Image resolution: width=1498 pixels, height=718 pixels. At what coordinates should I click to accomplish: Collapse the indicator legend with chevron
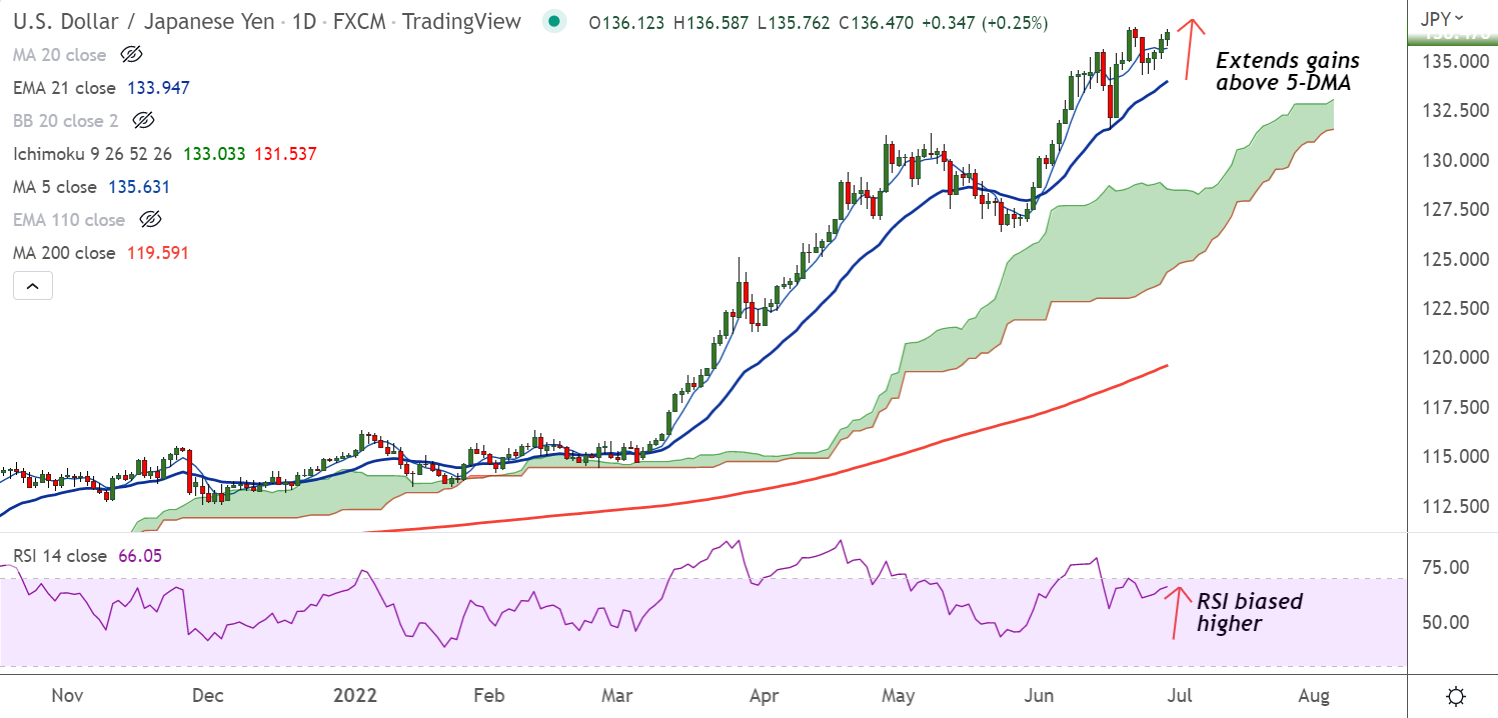33,286
